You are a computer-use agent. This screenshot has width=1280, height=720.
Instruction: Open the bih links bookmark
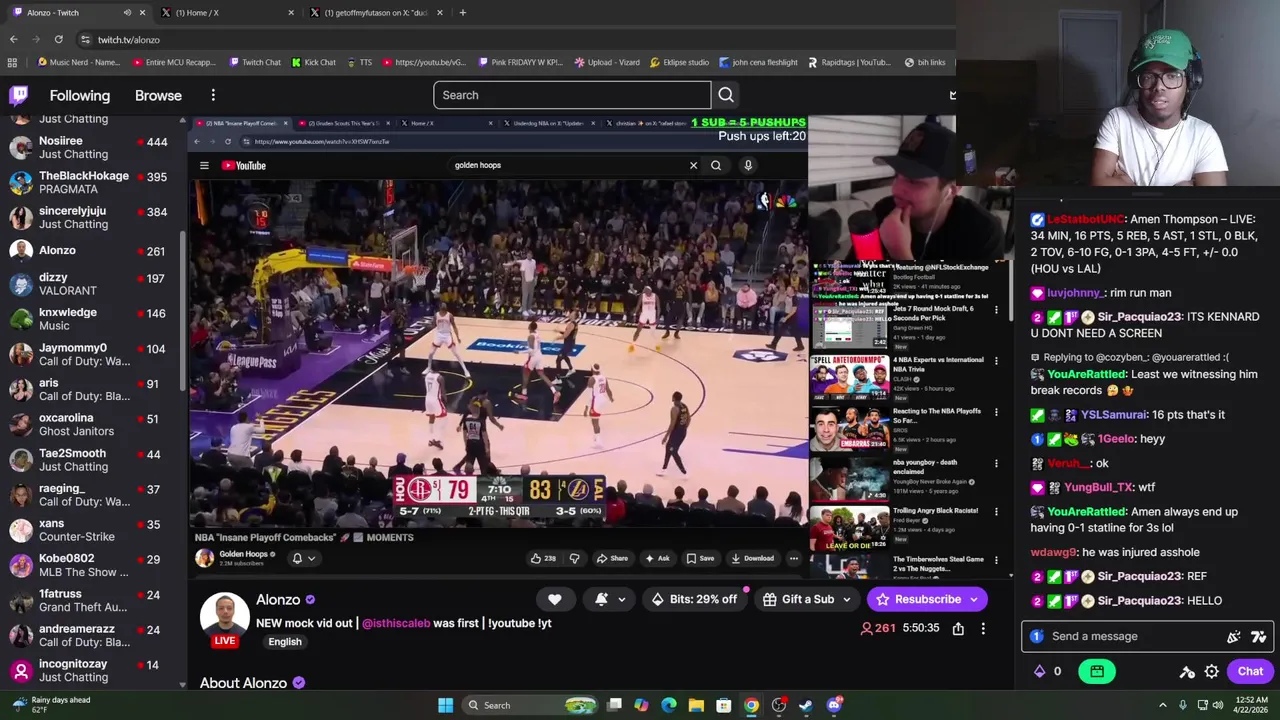point(924,62)
